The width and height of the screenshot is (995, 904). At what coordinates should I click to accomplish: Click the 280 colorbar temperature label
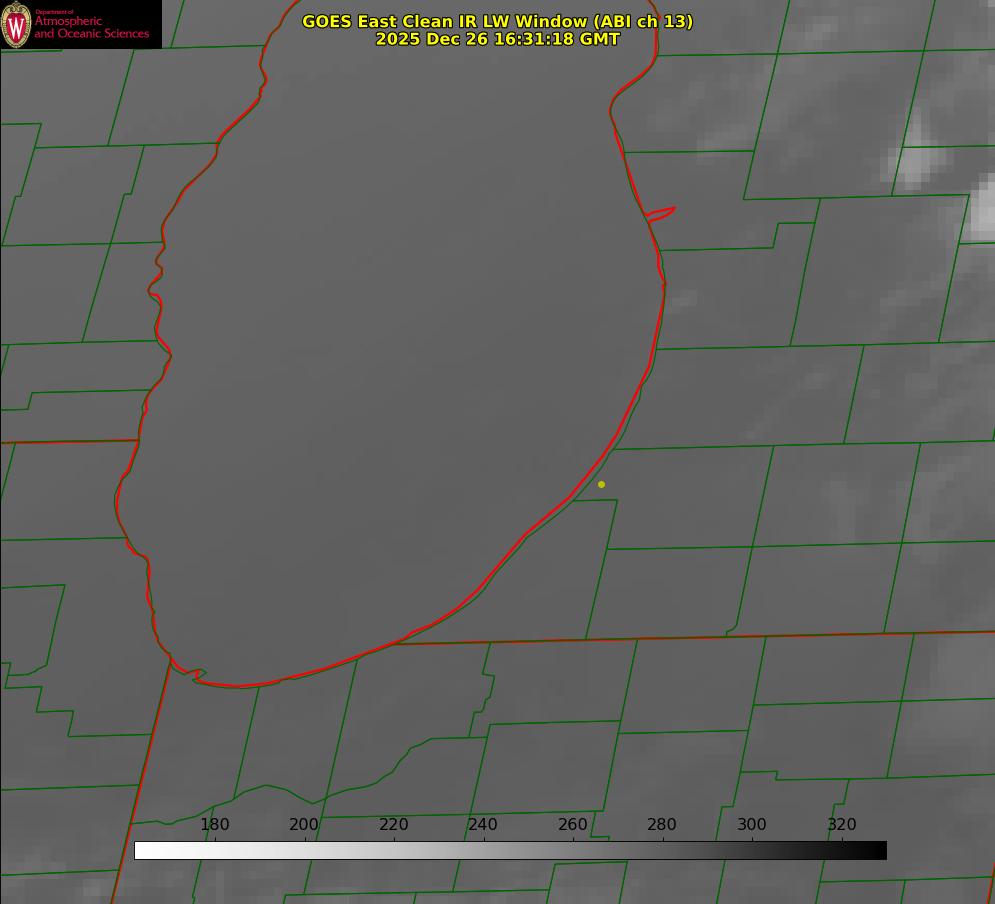click(x=662, y=825)
